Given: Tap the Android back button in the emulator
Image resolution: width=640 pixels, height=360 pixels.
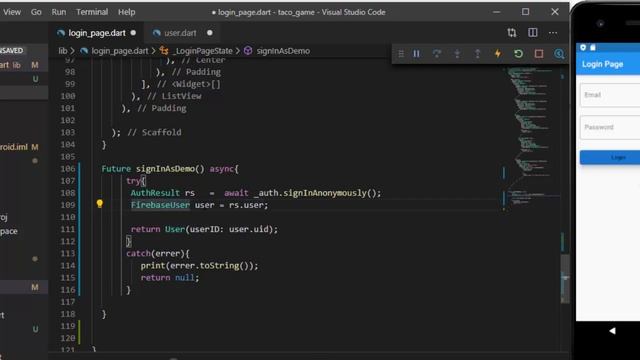Looking at the screenshot, I should point(612,331).
